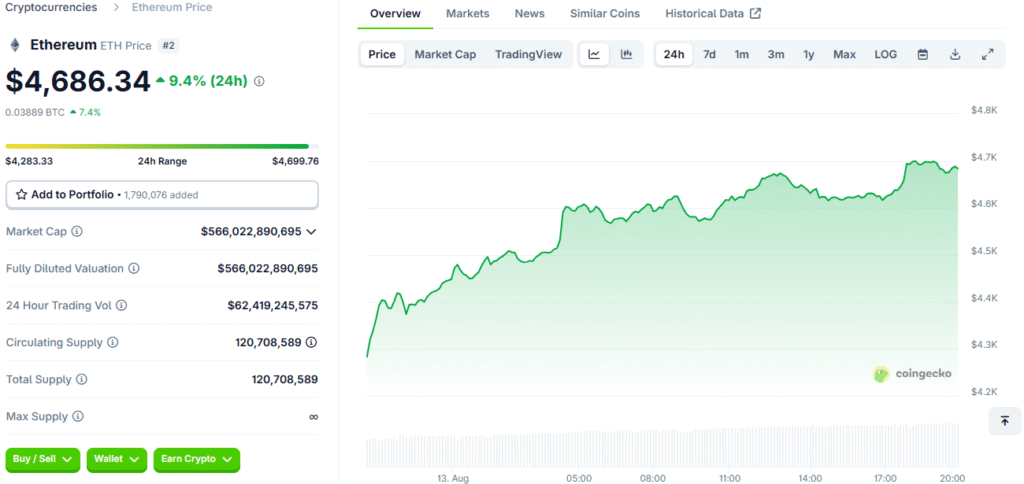Click the star icon in Add to Portfolio
This screenshot has height=484, width=1024.
(22, 195)
